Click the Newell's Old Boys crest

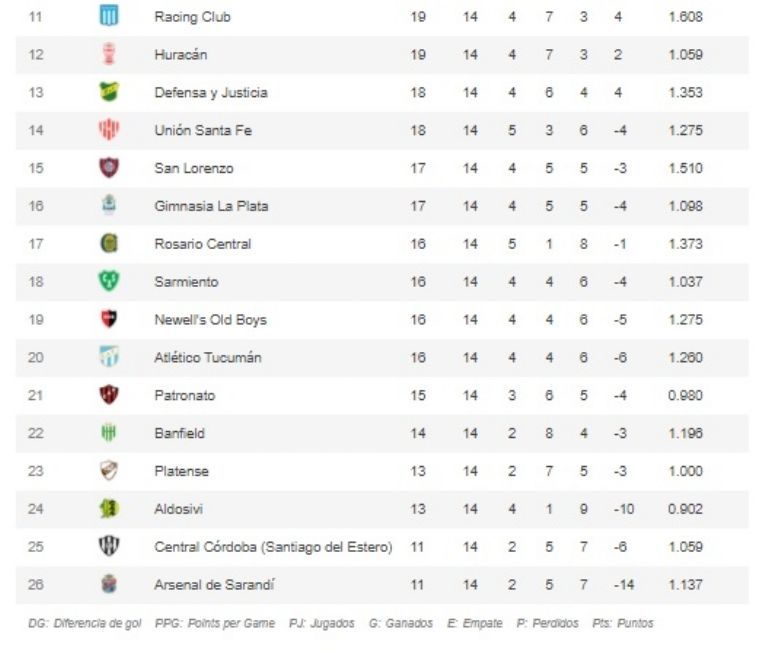(109, 320)
